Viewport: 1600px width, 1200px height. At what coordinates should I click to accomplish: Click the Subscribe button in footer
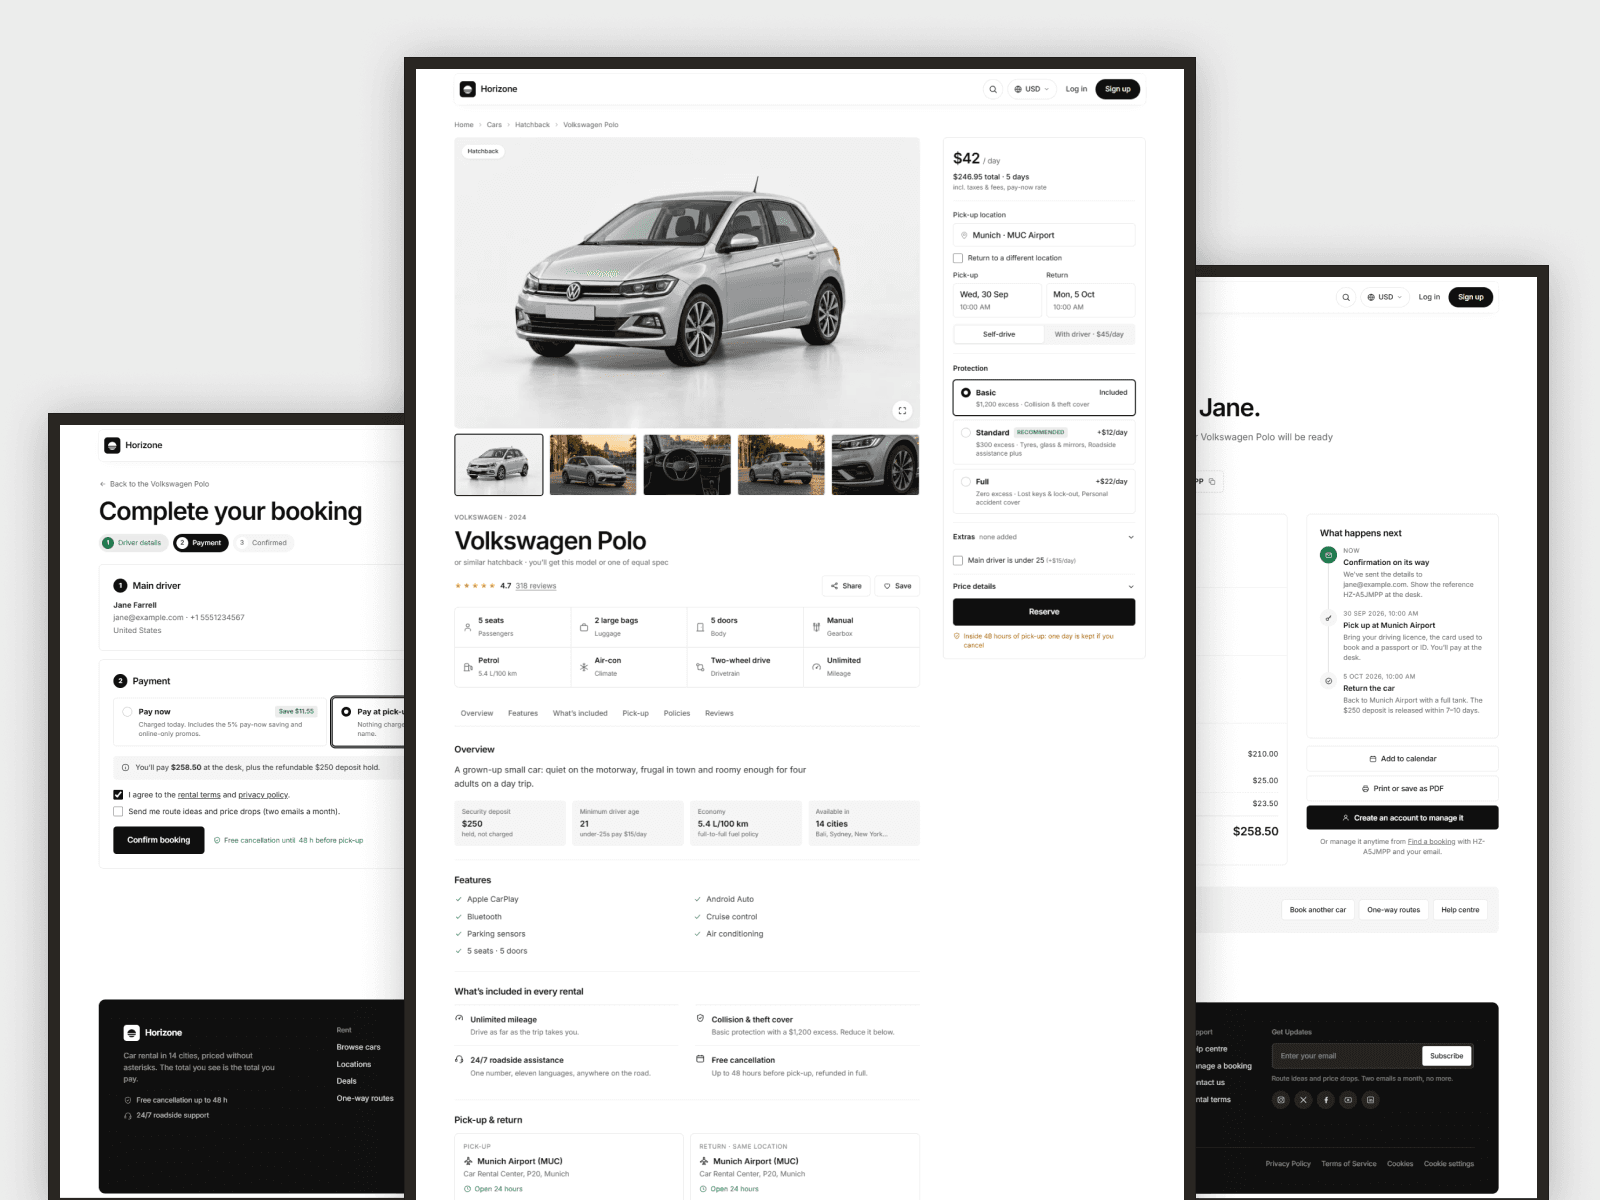tap(1446, 1056)
